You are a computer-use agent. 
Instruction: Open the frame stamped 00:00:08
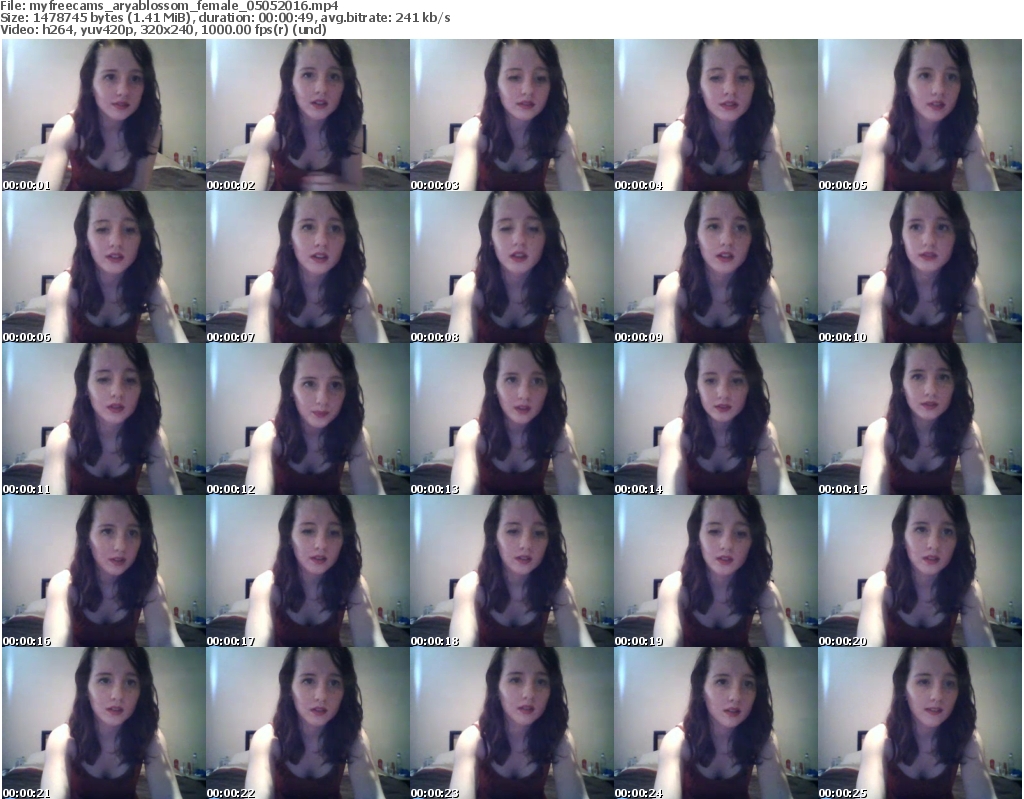coord(511,267)
